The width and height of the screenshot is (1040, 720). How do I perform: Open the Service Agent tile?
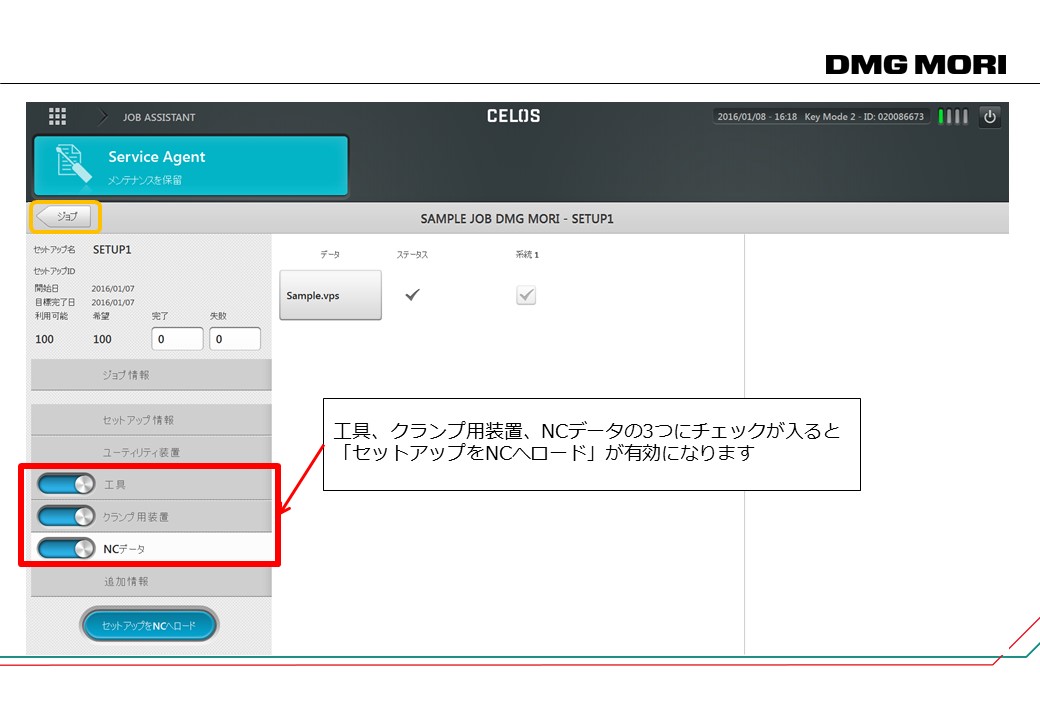coord(191,166)
